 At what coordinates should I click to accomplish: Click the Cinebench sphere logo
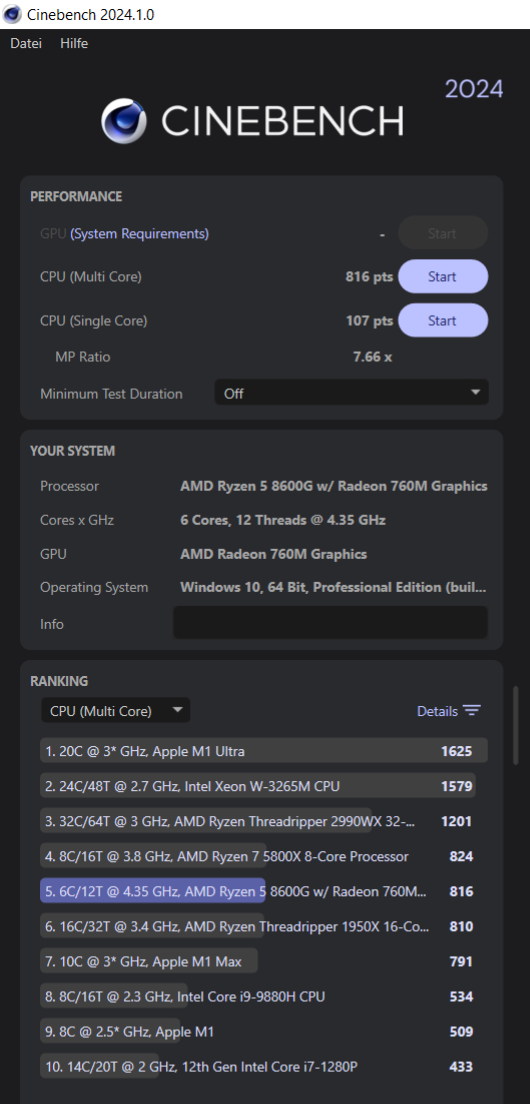[124, 120]
